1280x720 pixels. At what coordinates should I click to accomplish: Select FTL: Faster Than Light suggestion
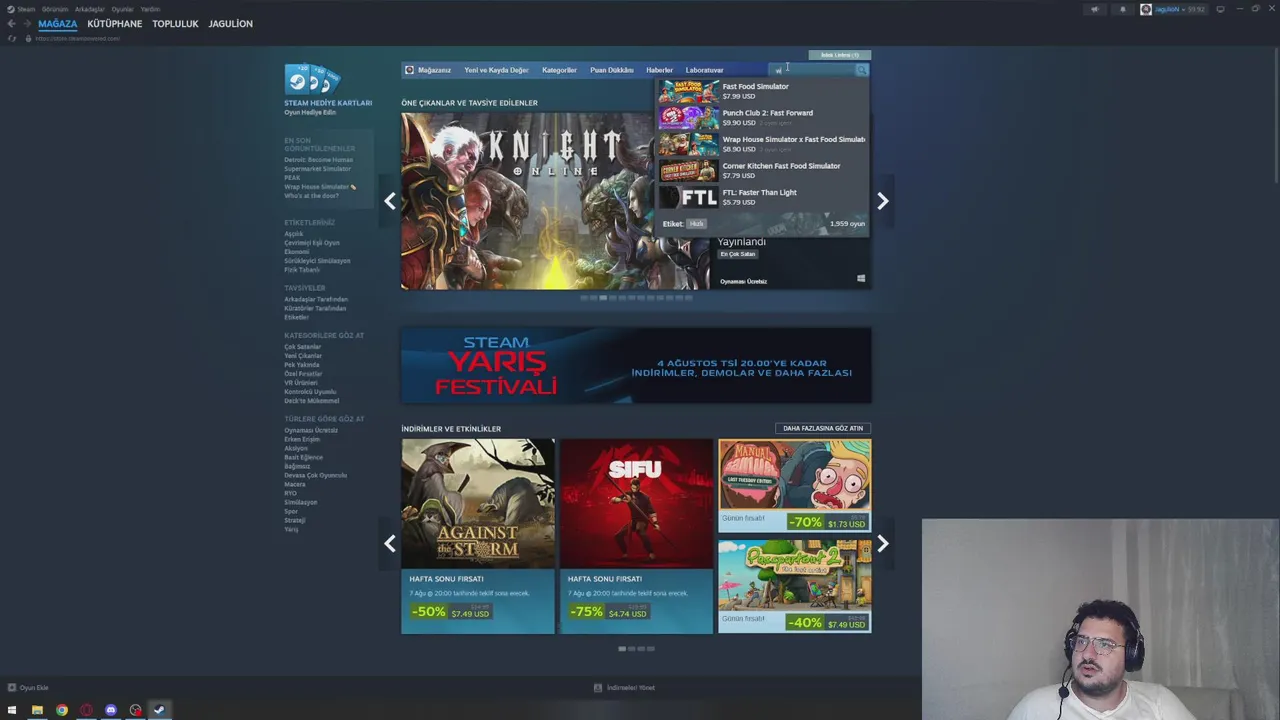click(x=762, y=197)
